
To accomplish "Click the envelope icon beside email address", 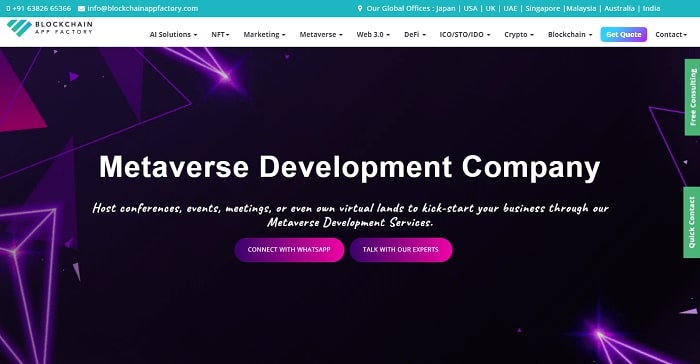I will coord(81,8).
